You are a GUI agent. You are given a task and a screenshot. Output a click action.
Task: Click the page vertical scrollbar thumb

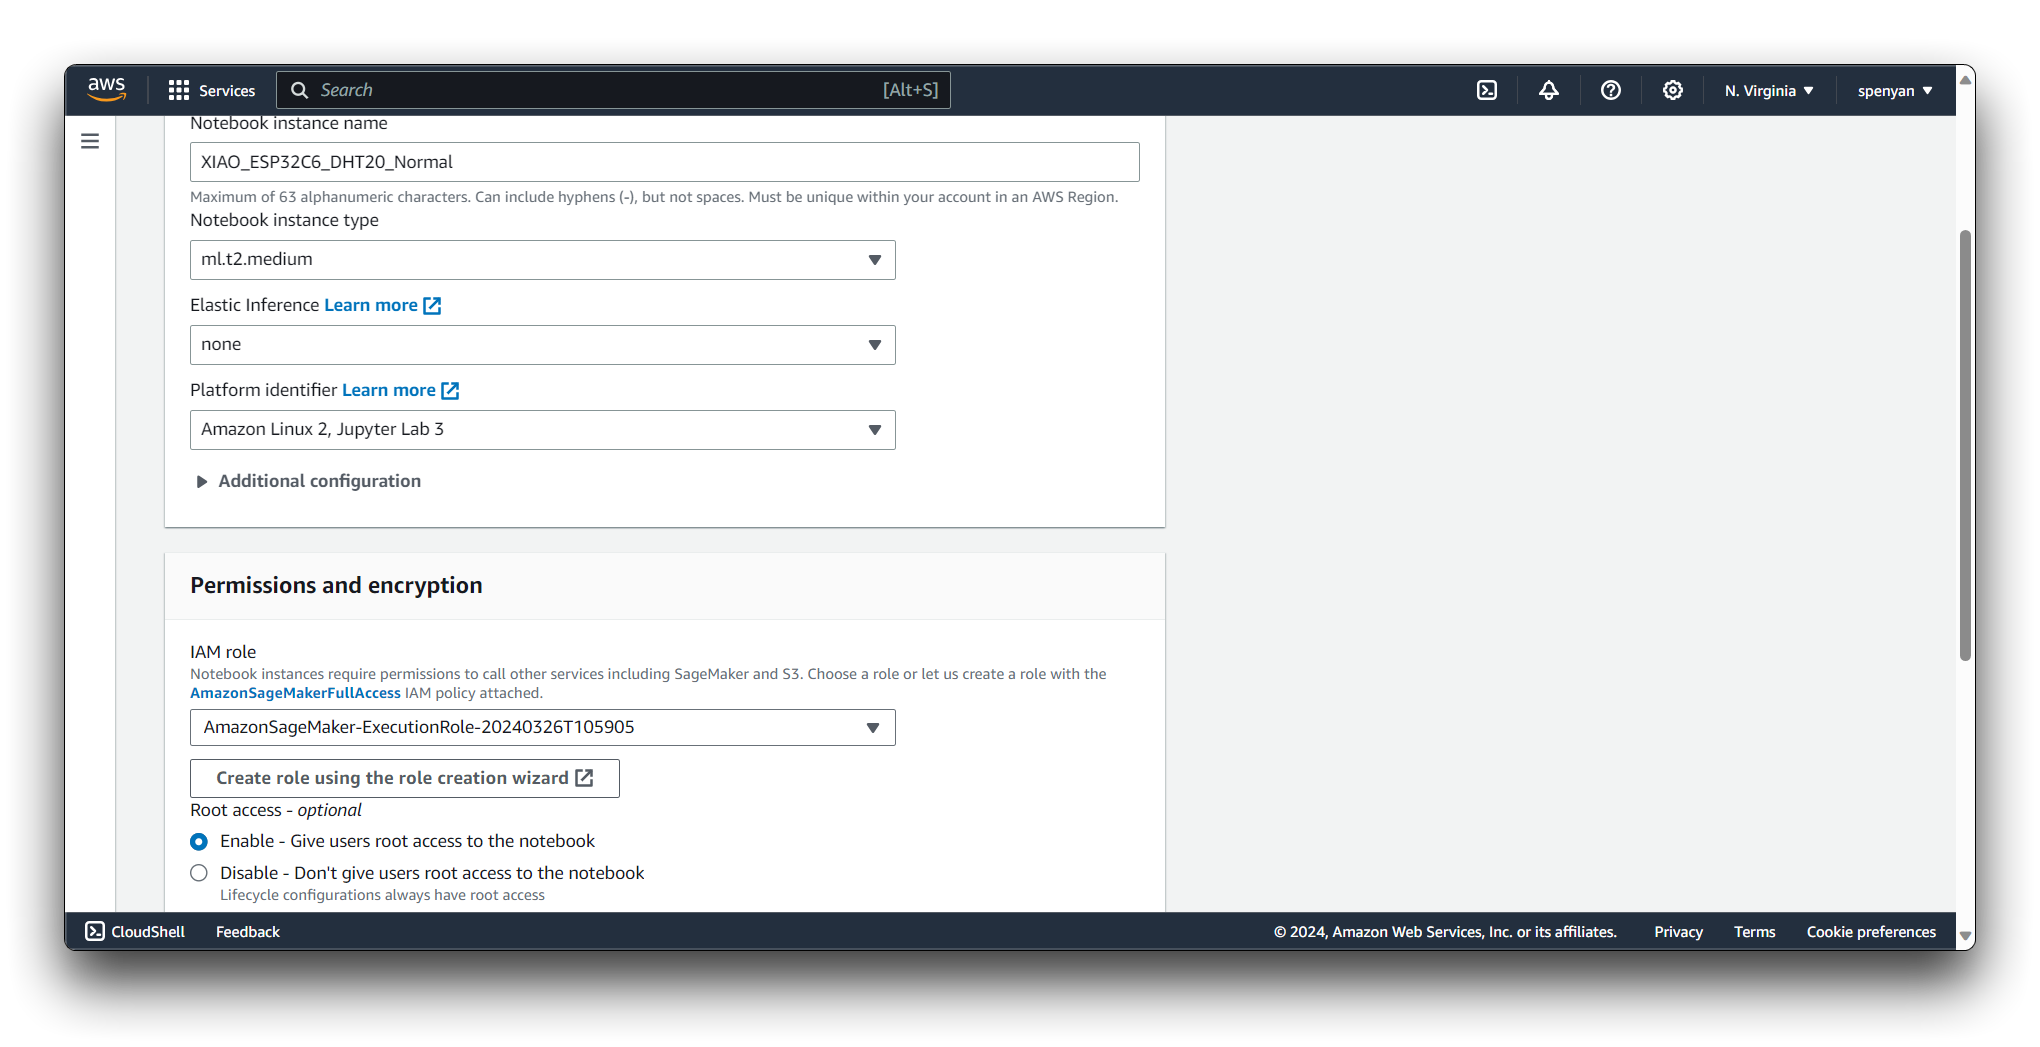(1965, 445)
